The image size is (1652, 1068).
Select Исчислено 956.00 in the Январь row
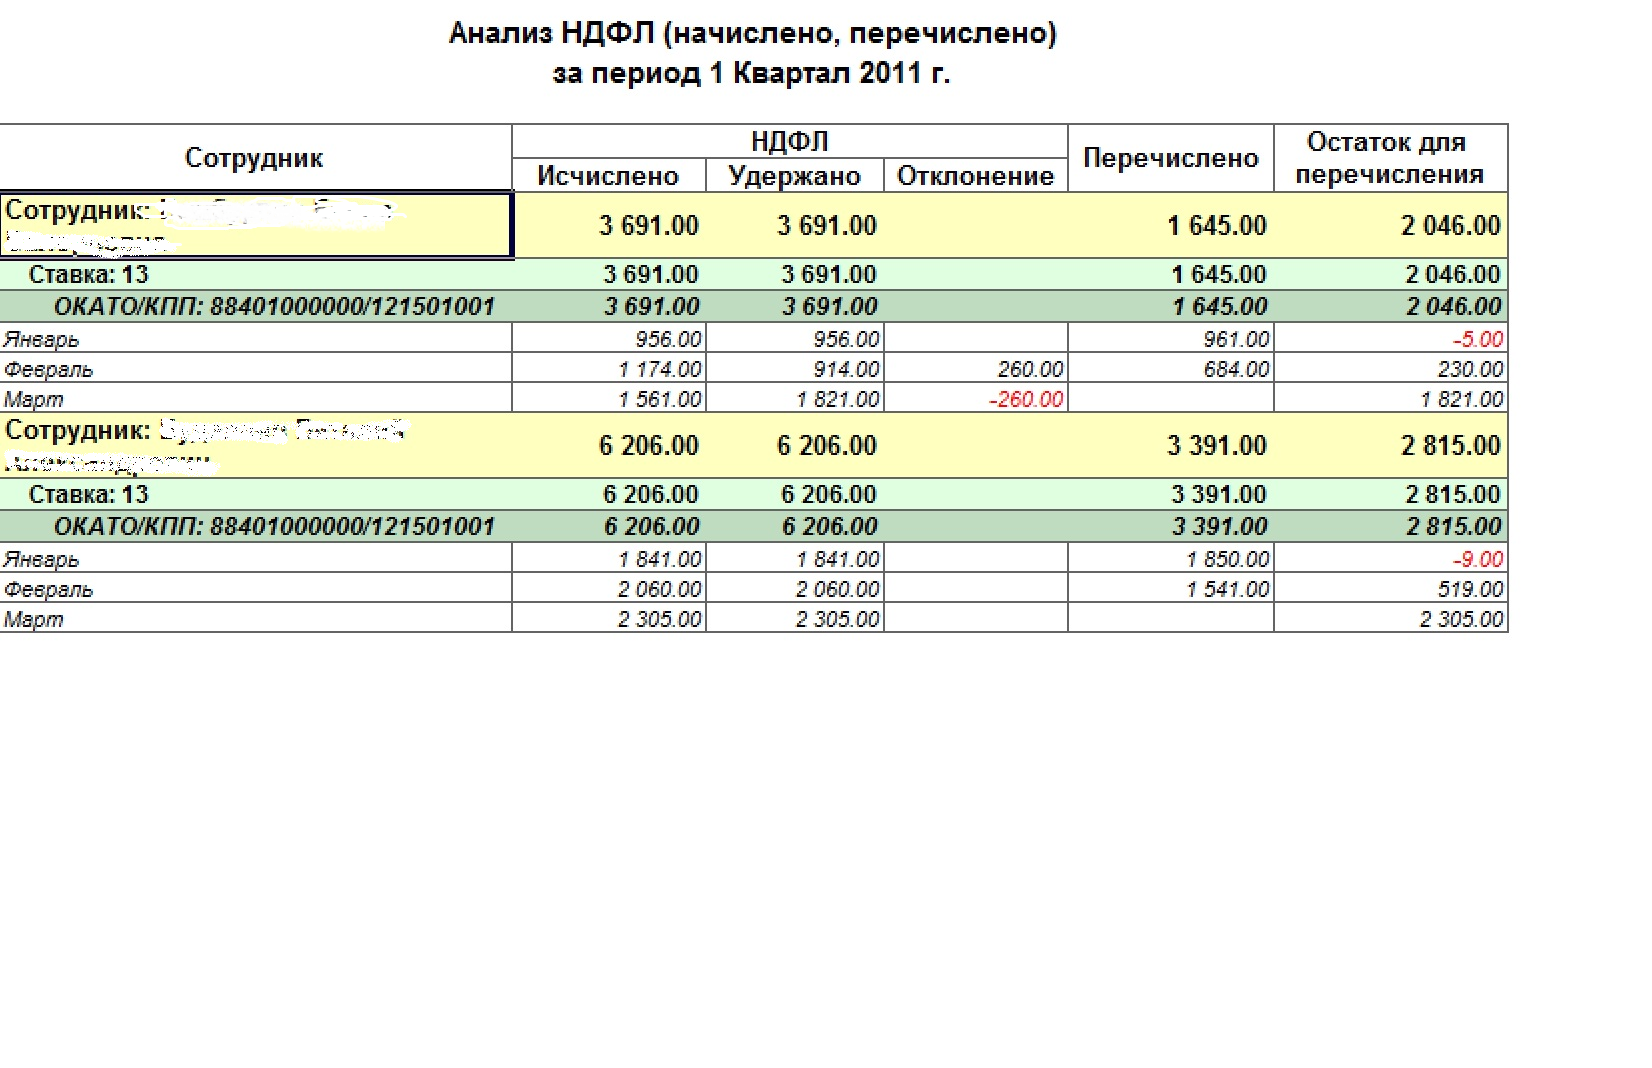click(668, 338)
